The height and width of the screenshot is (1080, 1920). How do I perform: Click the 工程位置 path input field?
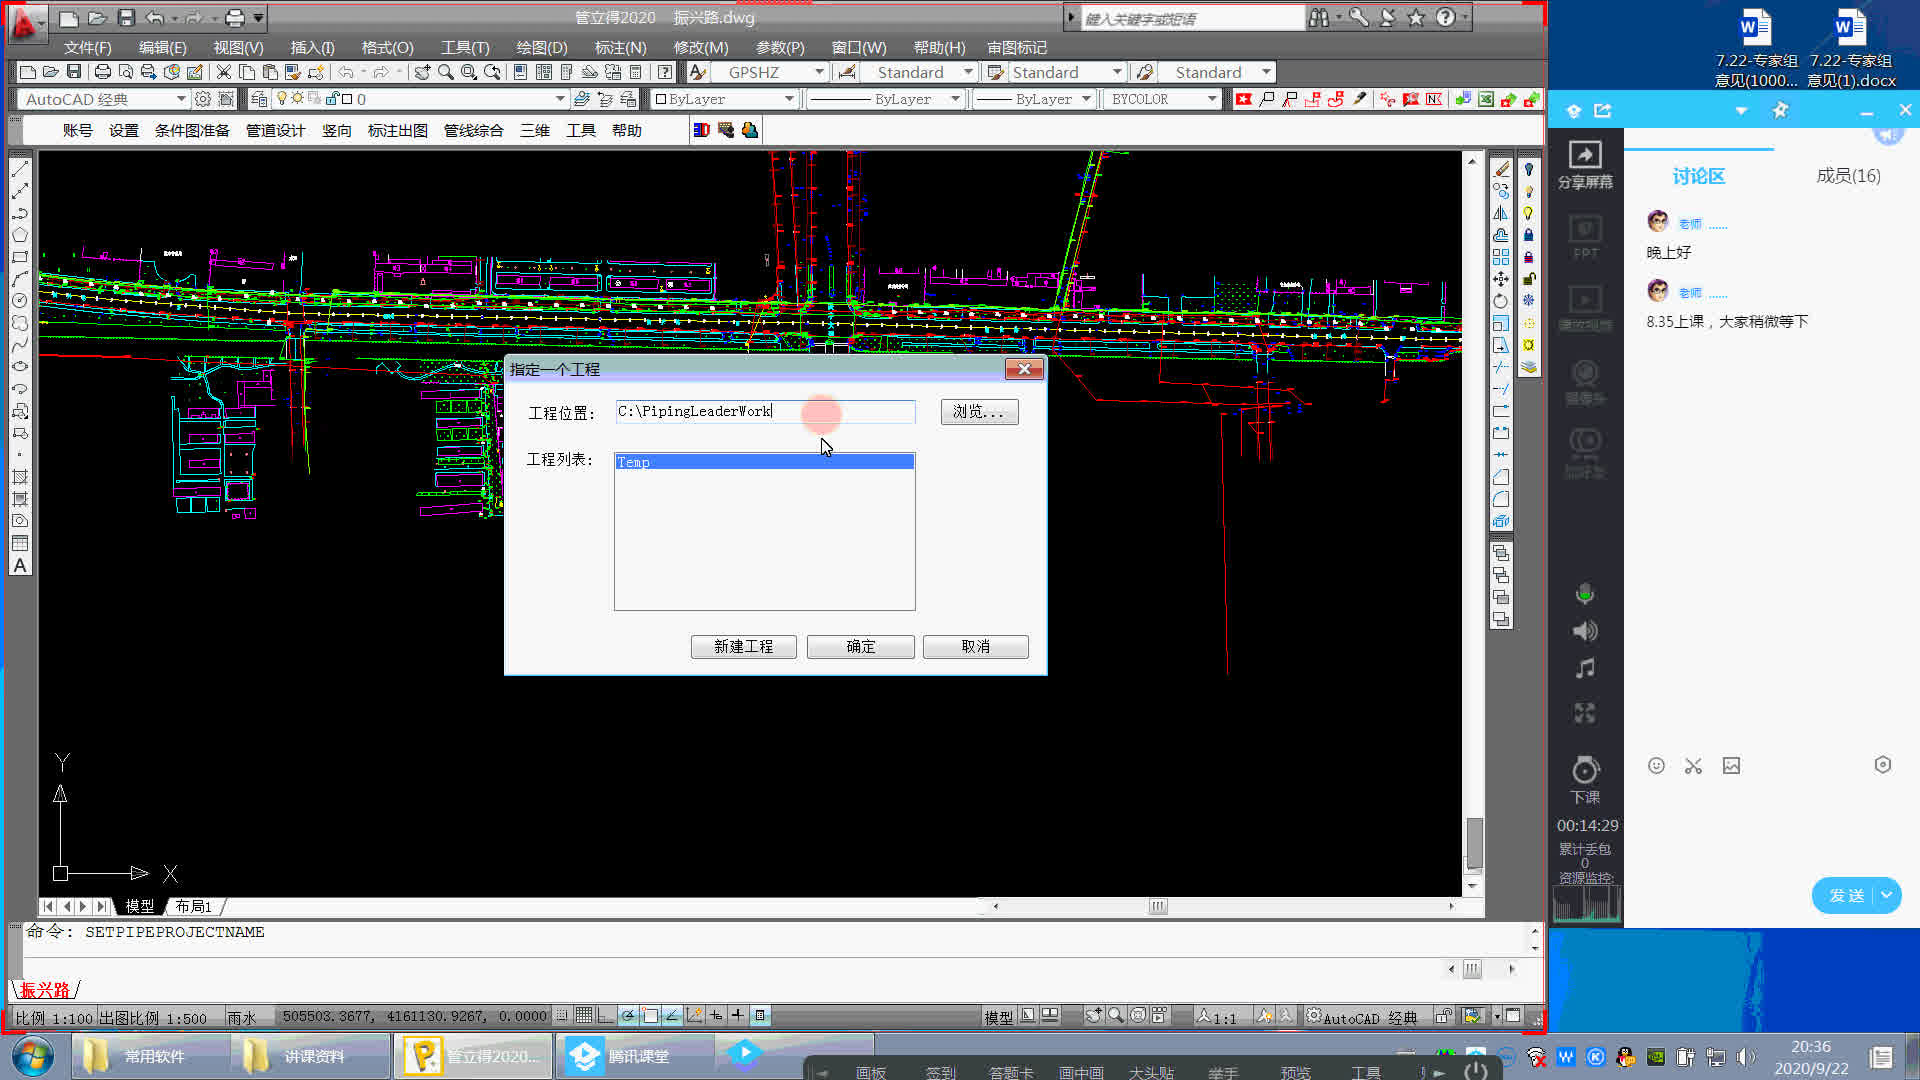764,412
